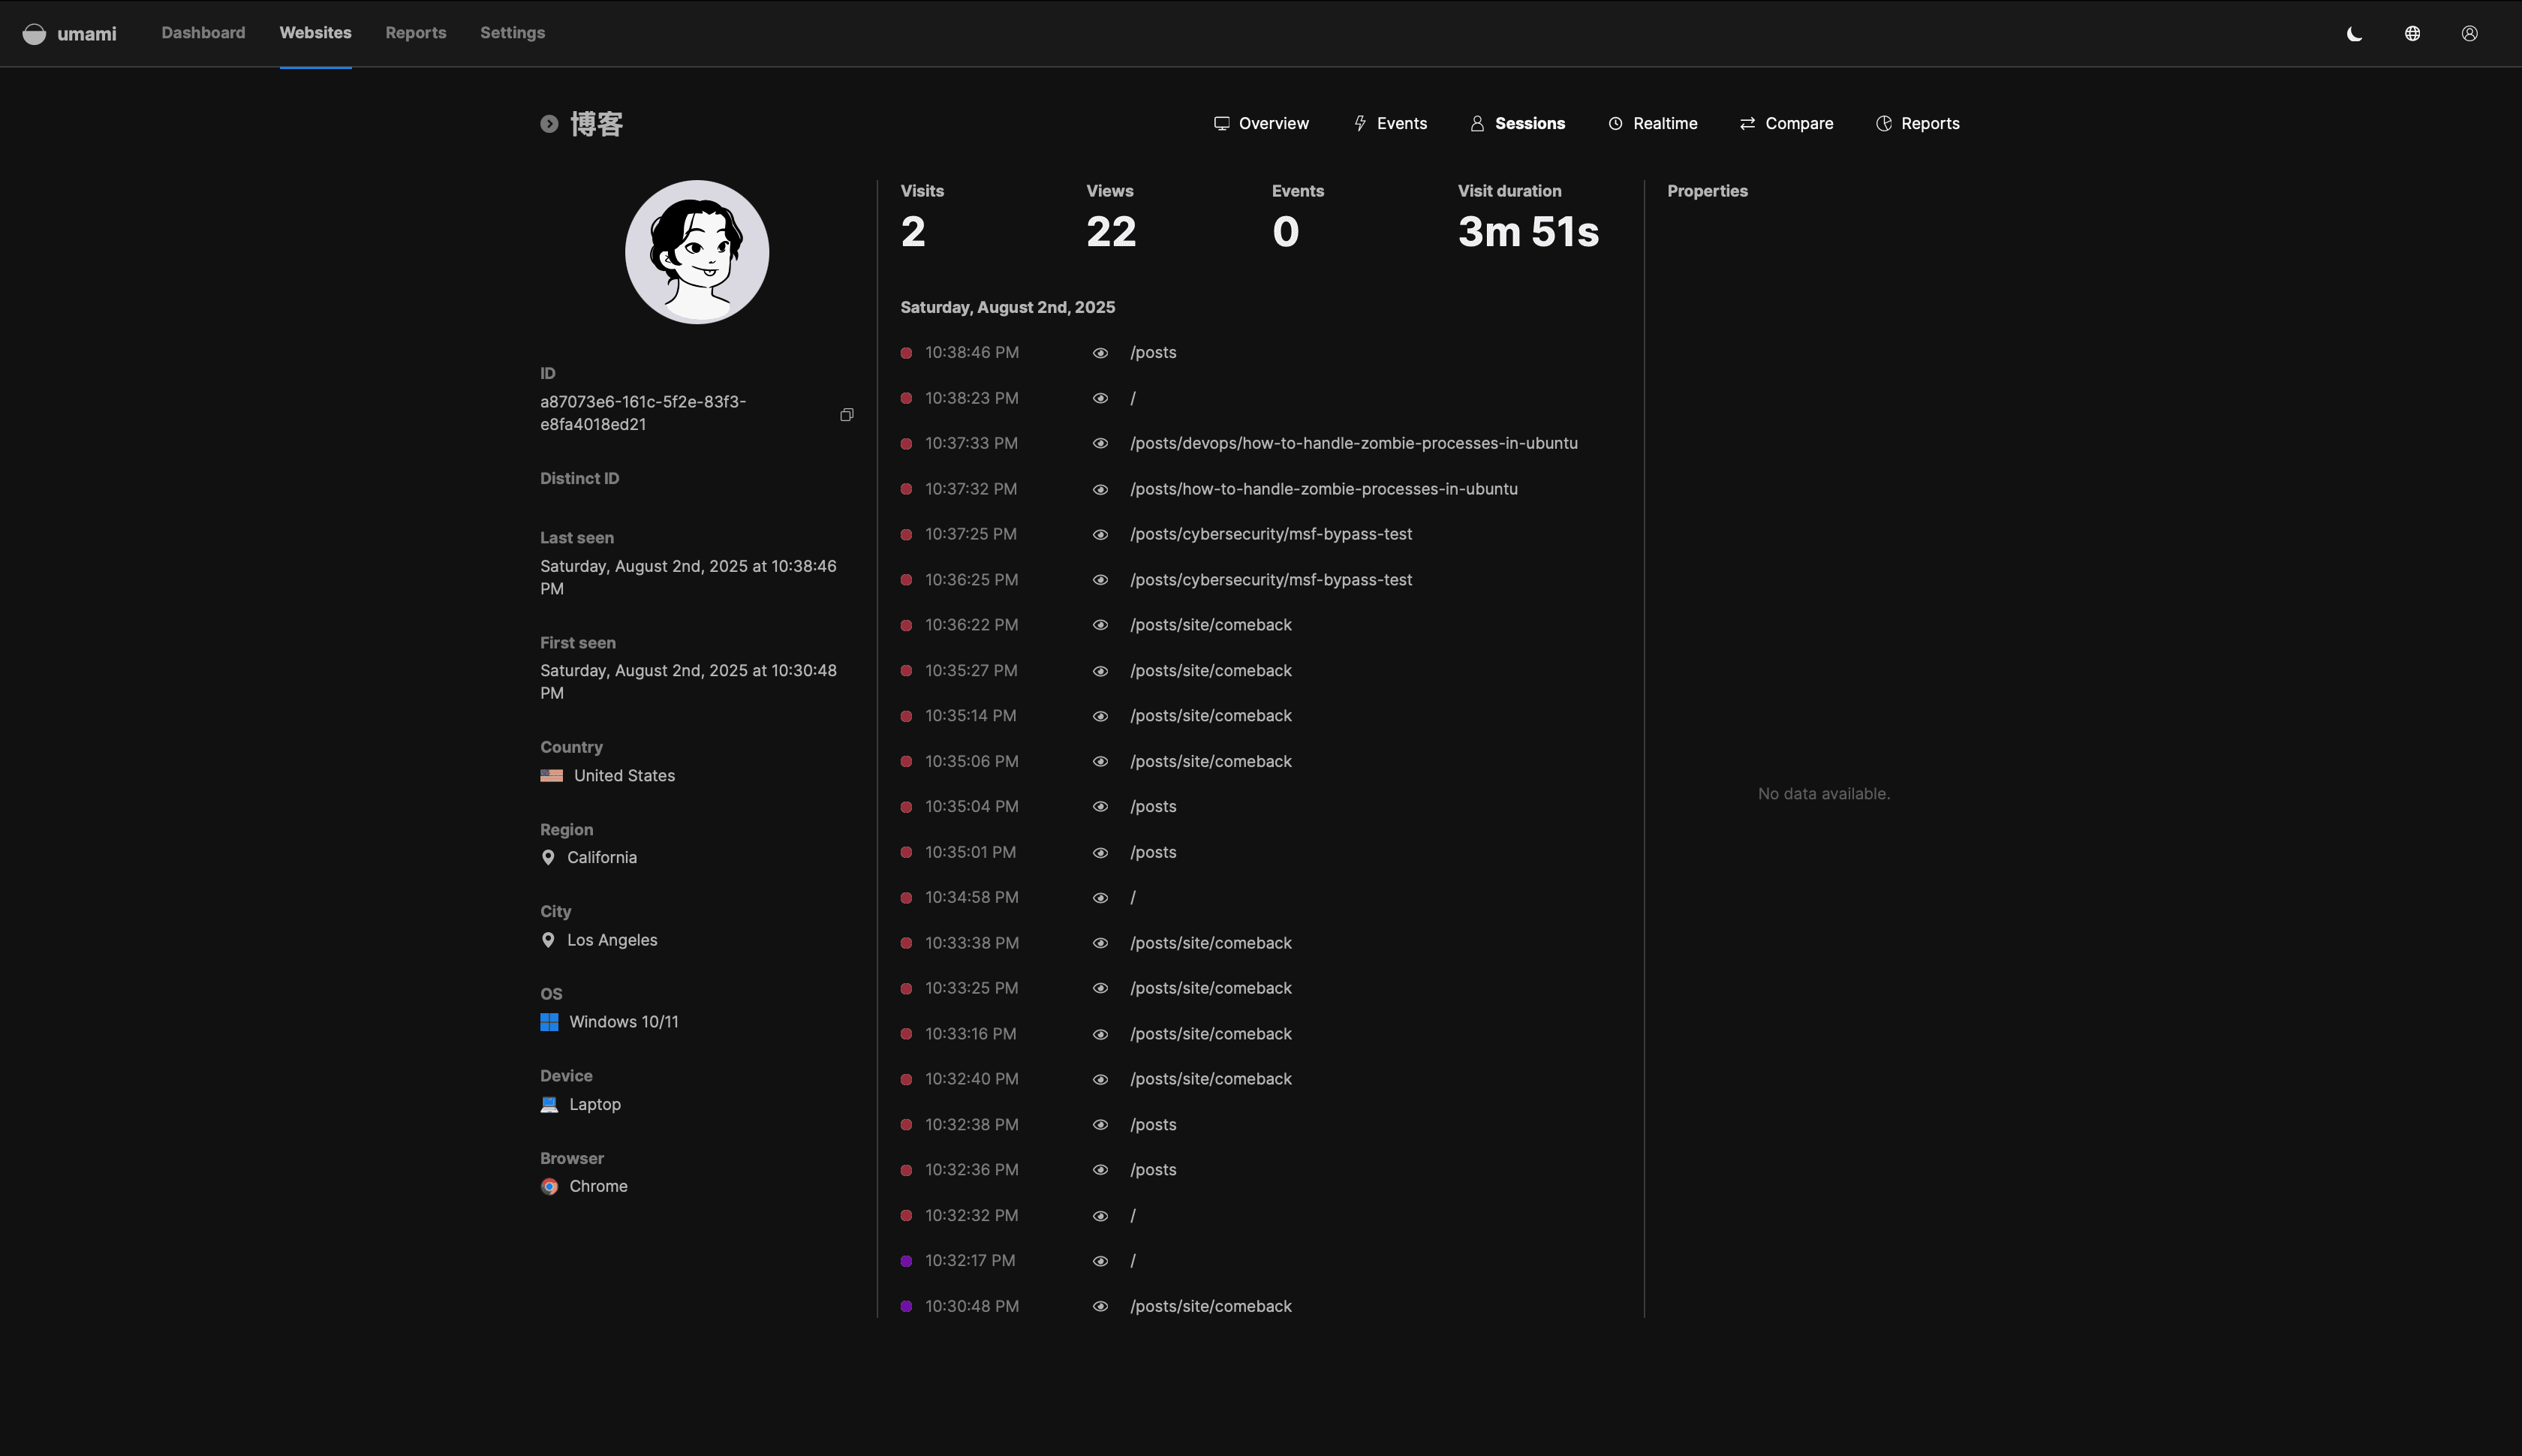Toggle dark mode with moon icon
This screenshot has width=2522, height=1456.
pos(2354,34)
